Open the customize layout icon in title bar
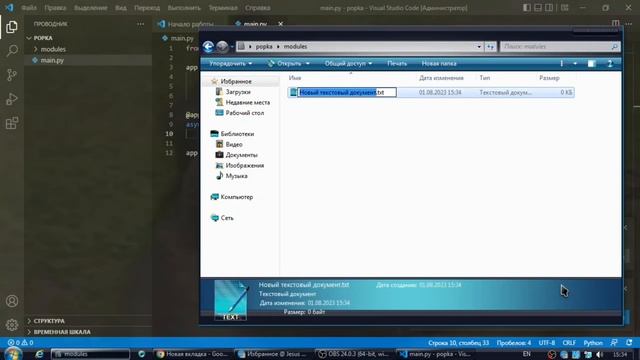The width and height of the screenshot is (640, 360). [564, 8]
